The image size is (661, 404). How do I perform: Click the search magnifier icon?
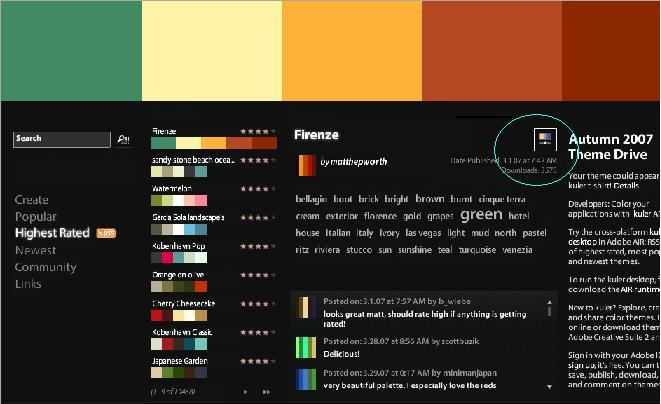click(x=123, y=139)
